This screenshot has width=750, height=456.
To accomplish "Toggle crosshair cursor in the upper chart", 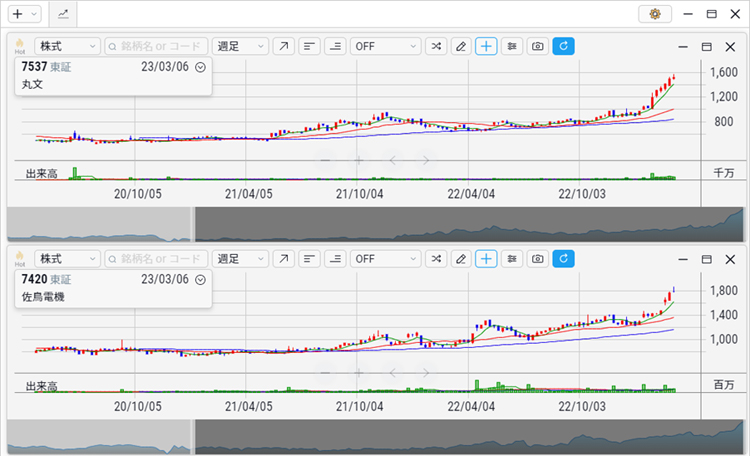I will 487,46.
